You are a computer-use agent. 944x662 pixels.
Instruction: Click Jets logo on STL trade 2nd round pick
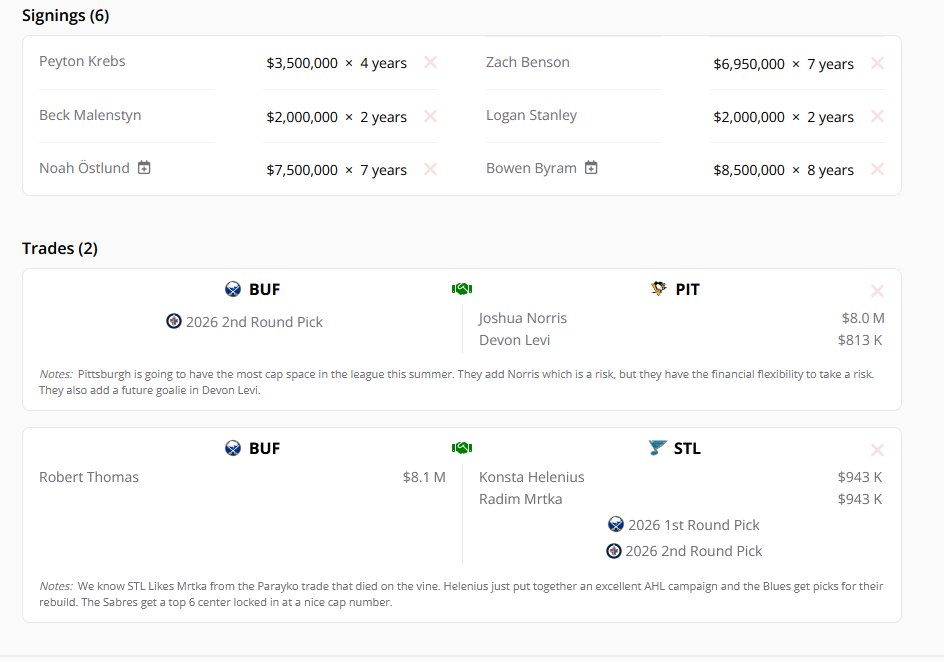pyautogui.click(x=613, y=551)
